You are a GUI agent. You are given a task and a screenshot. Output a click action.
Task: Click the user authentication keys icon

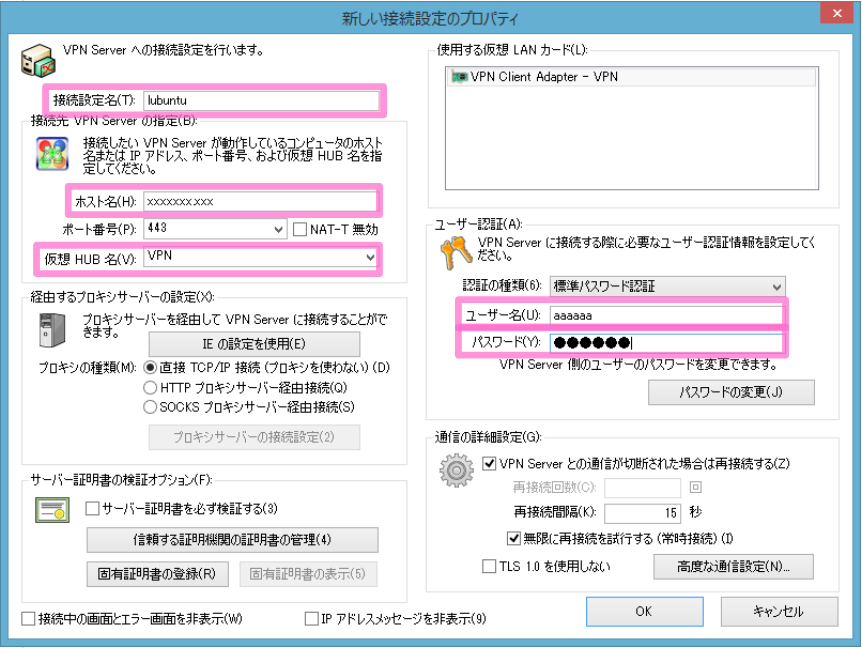coord(456,253)
